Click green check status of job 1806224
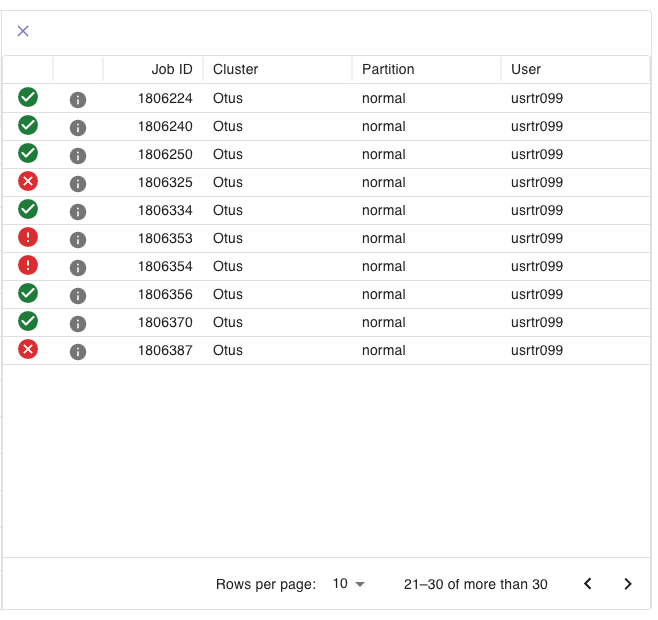The height and width of the screenshot is (620, 658). [28, 97]
